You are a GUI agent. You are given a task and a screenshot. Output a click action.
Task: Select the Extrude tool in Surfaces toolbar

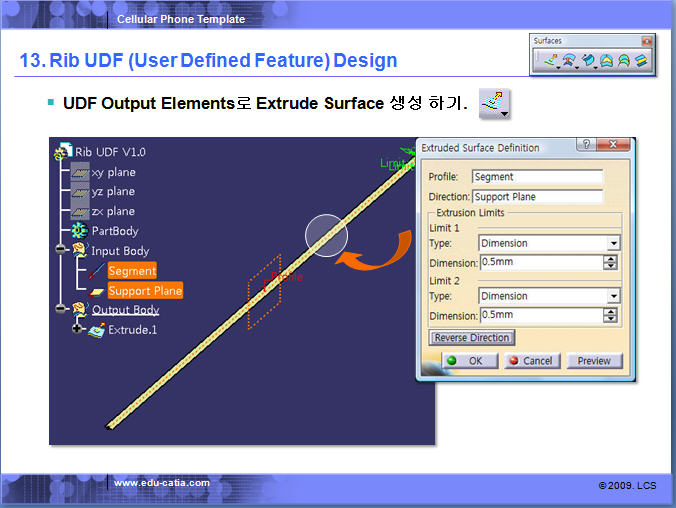[550, 61]
